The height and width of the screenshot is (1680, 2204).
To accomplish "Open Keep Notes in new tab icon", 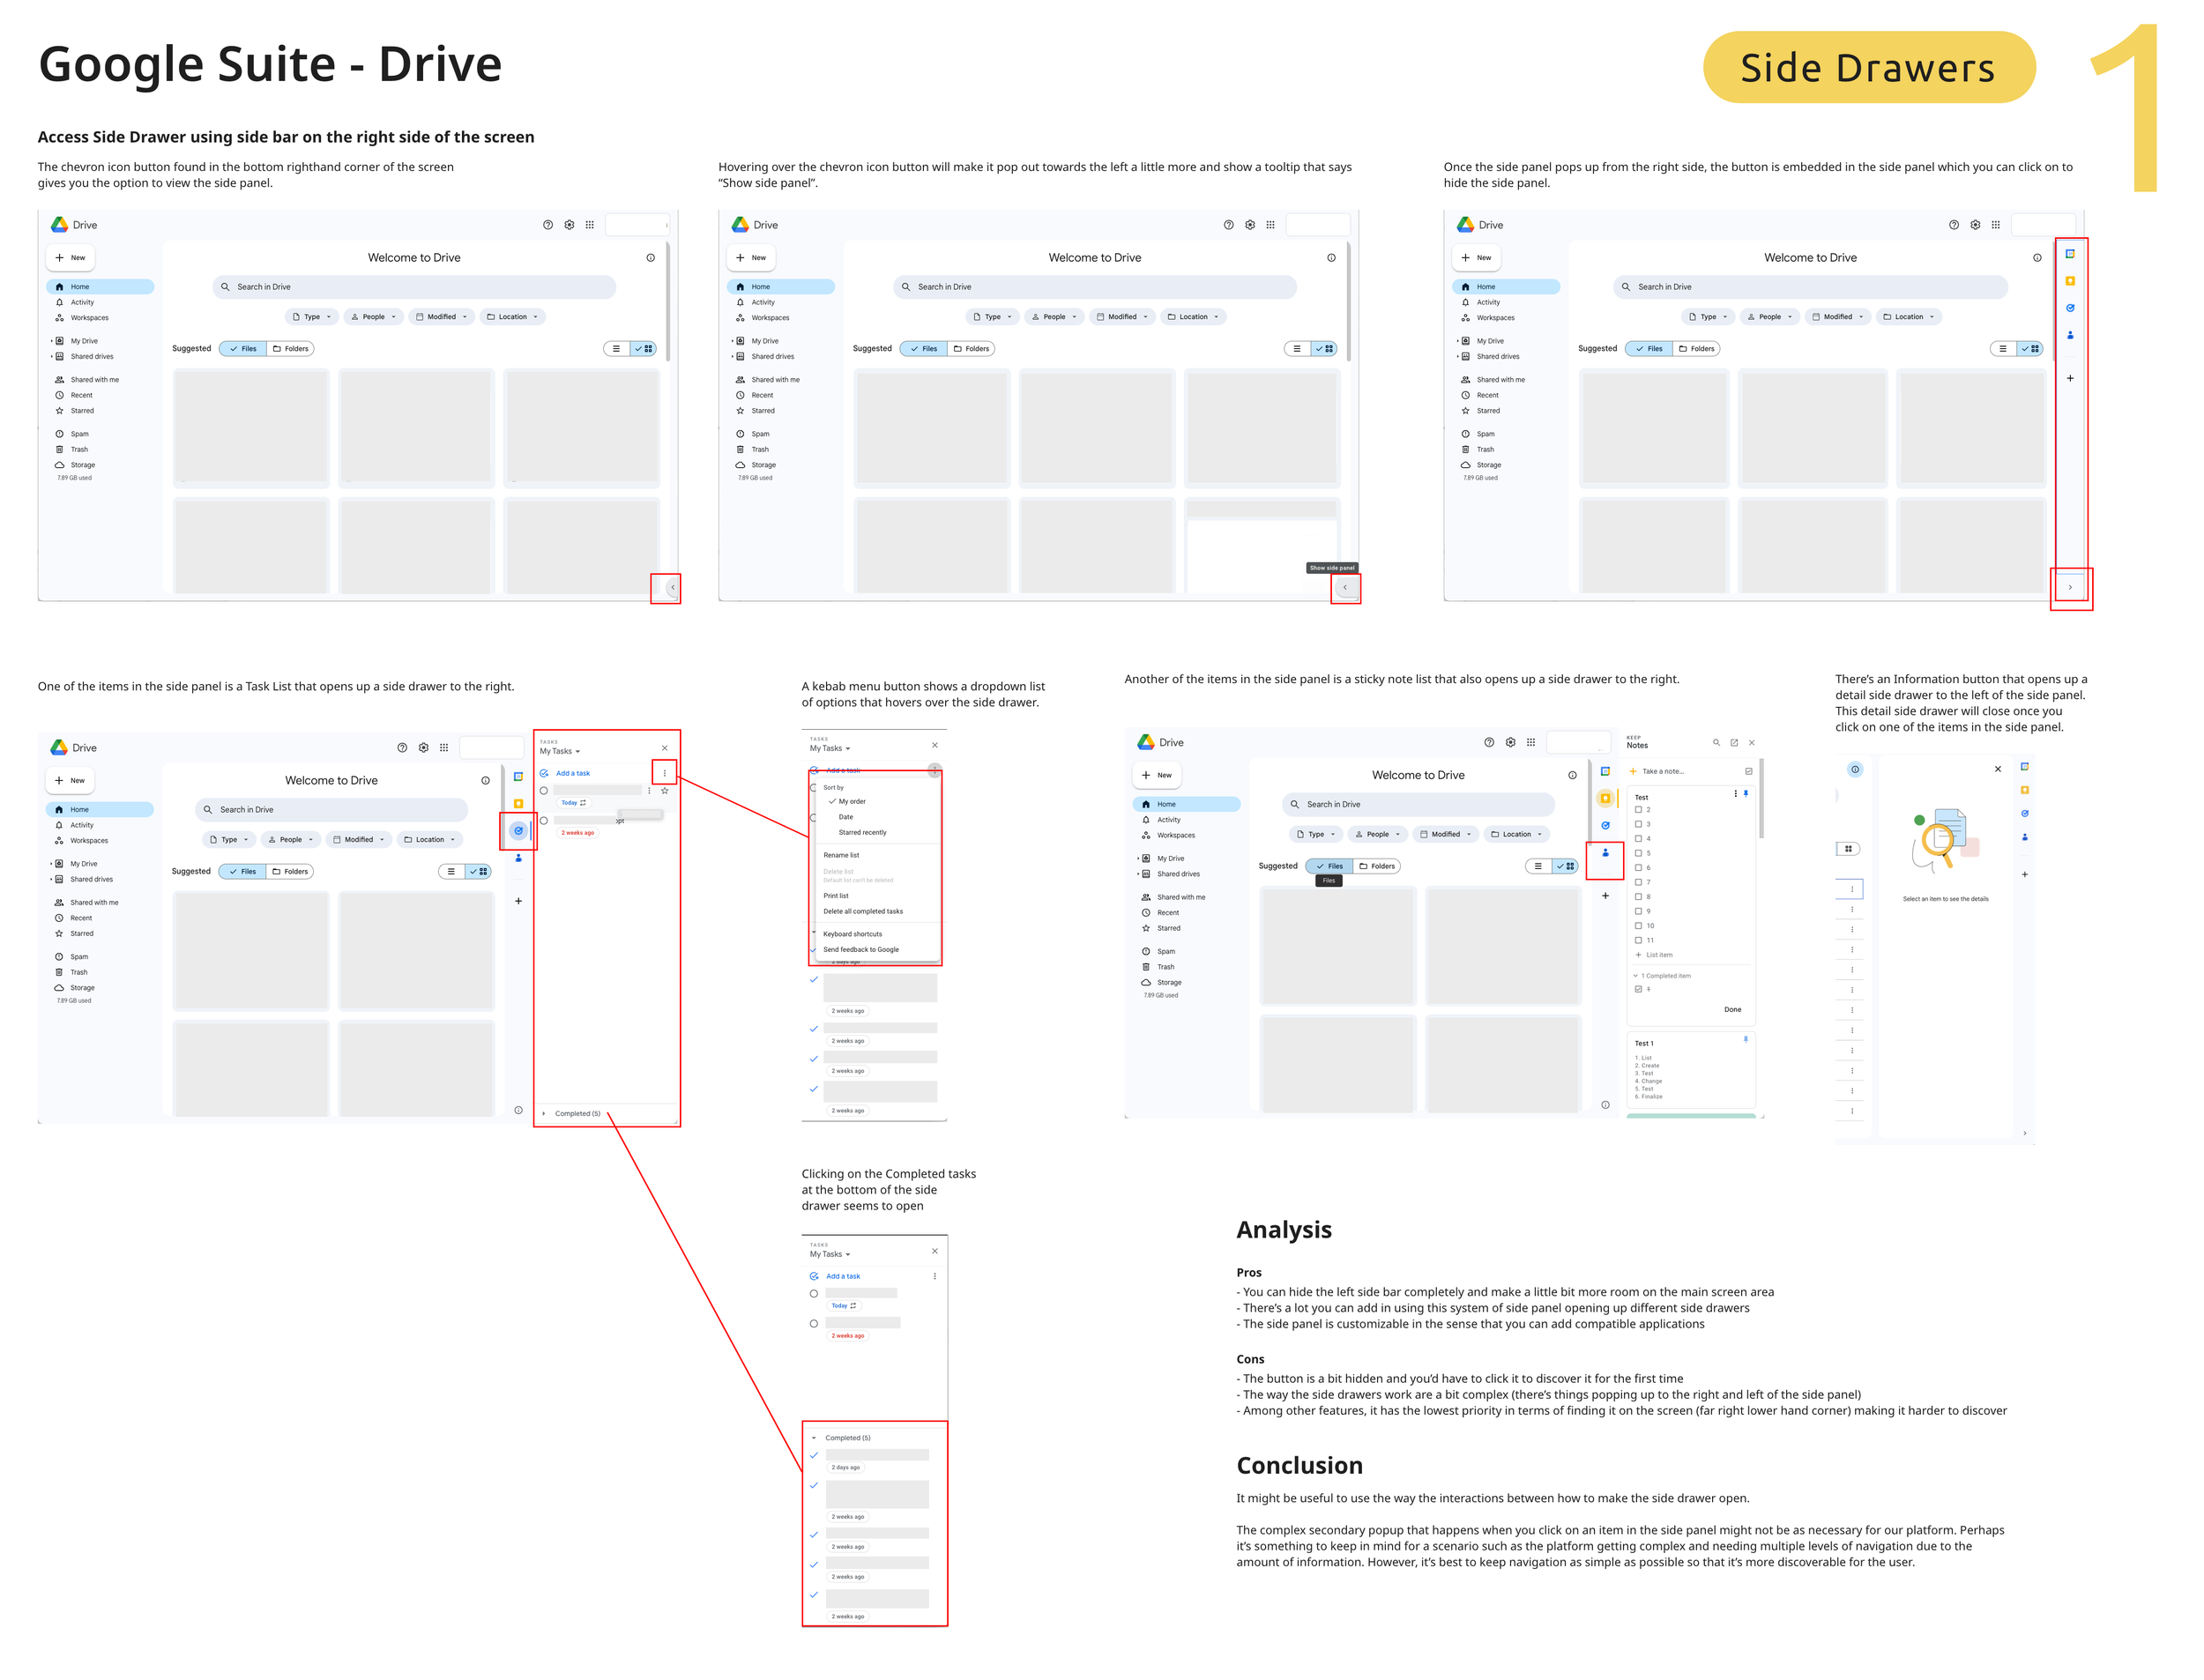I will pyautogui.click(x=1733, y=742).
